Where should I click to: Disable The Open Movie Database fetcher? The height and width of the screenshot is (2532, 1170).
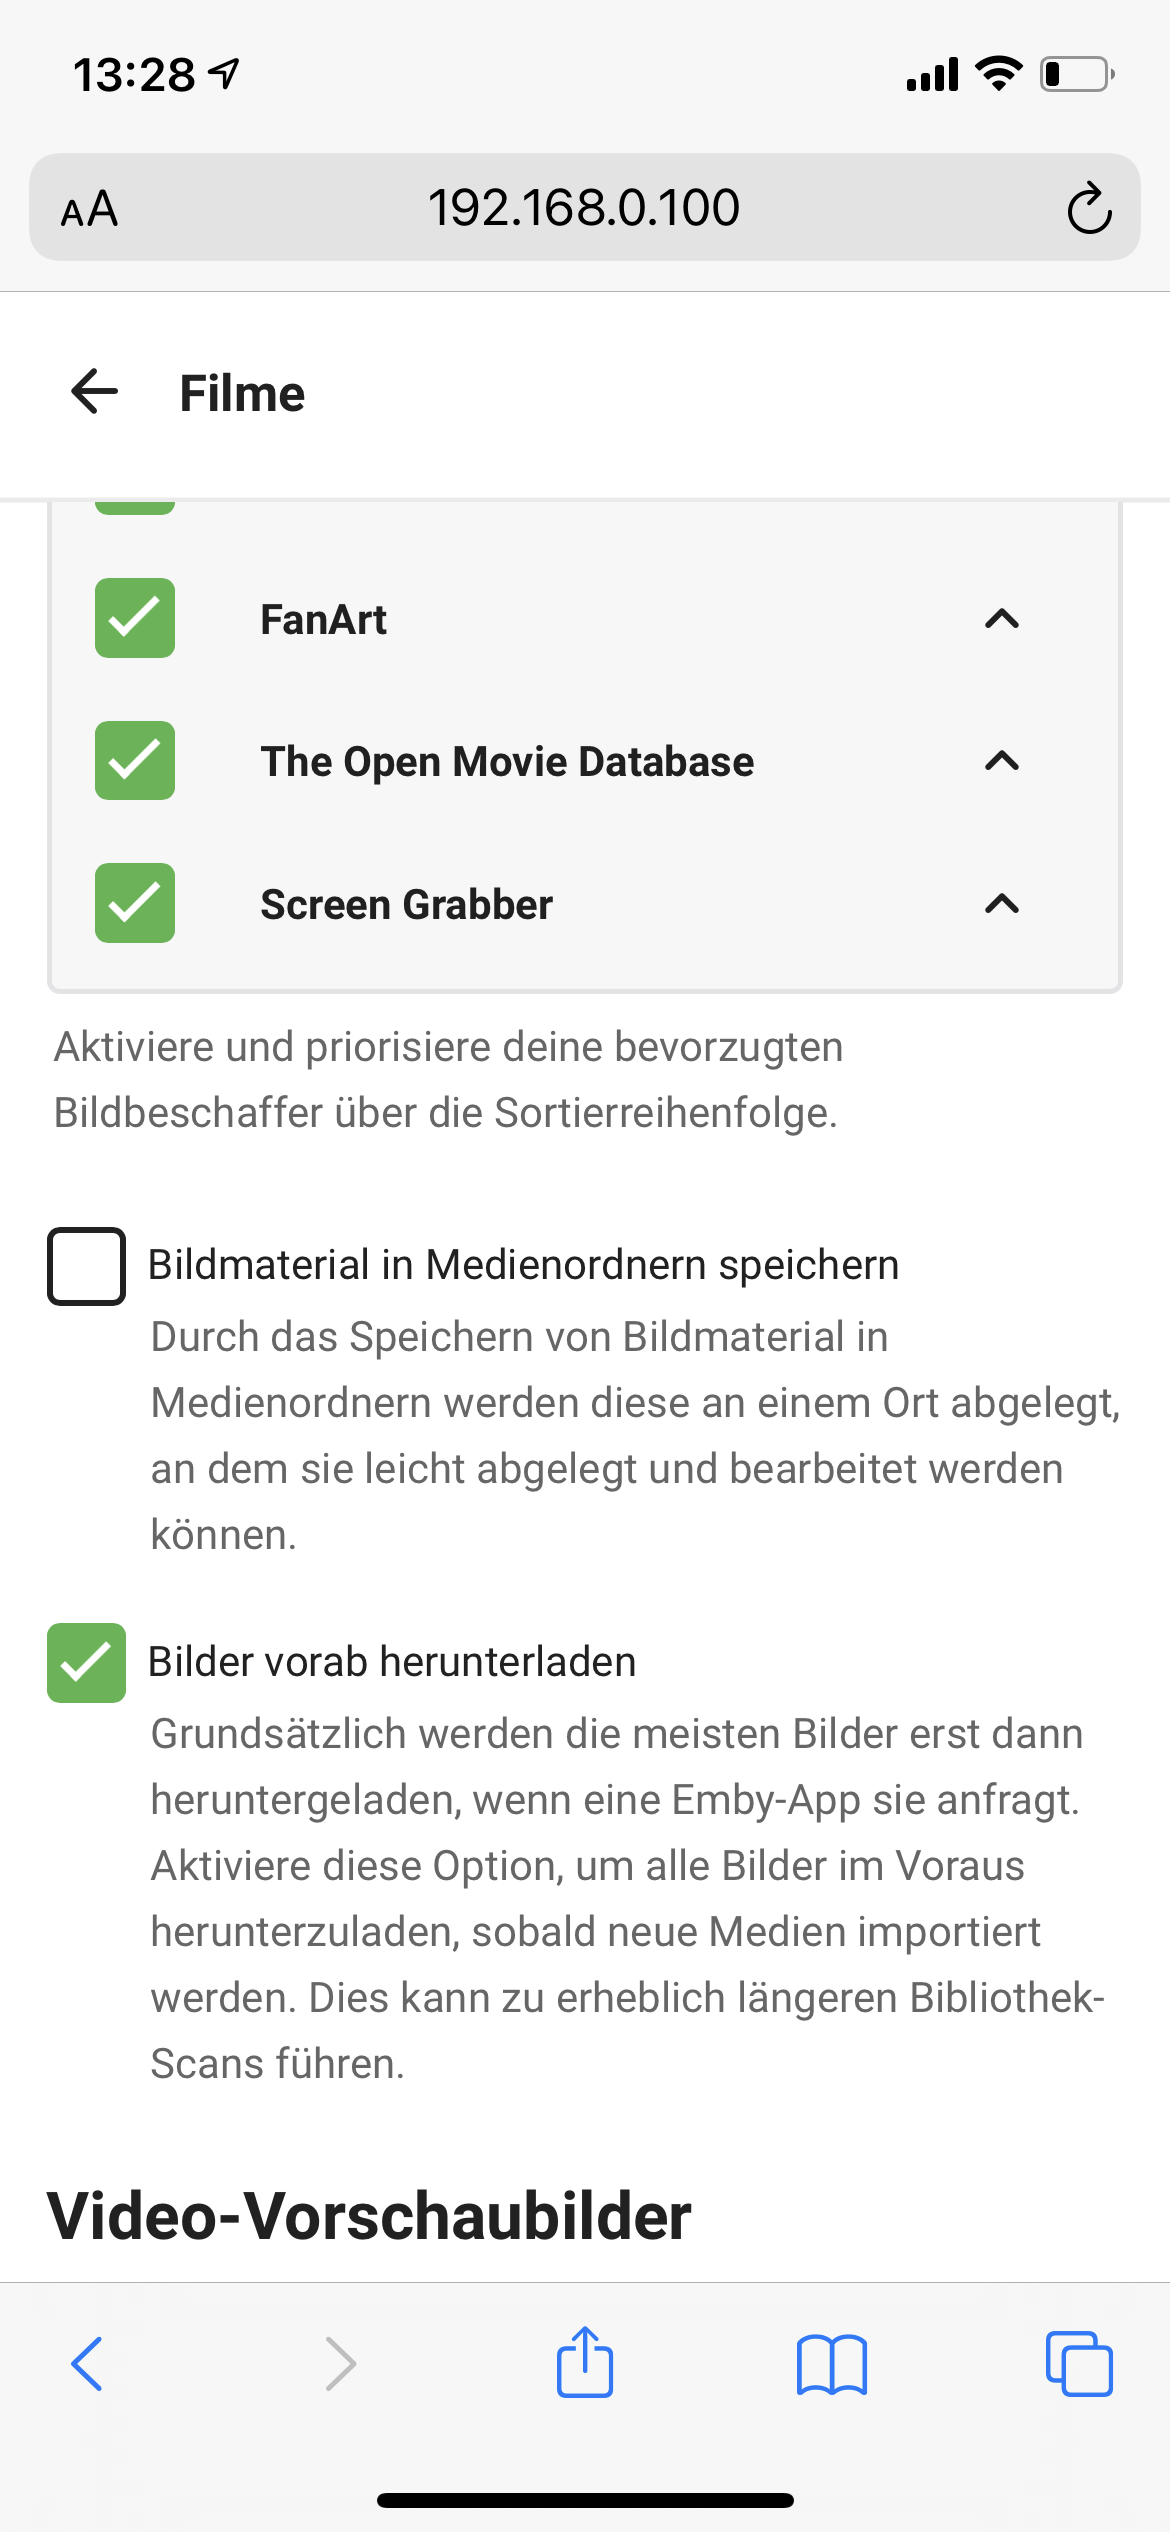135,760
